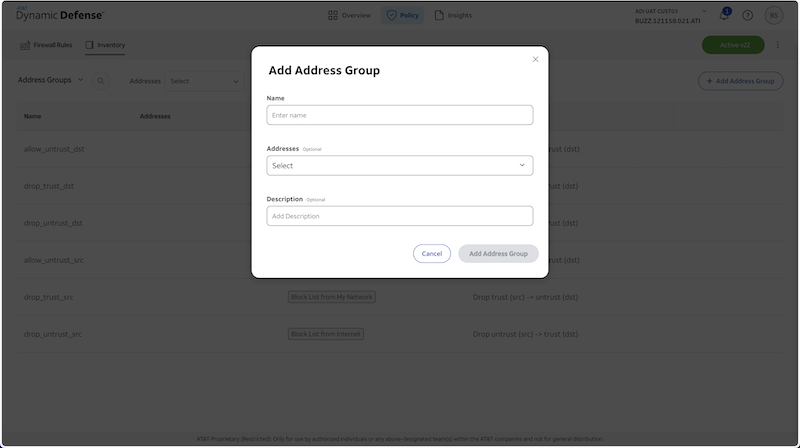
Task: Click 'Drop untrust (src) -> trust (dst)' description
Action: 525,334
